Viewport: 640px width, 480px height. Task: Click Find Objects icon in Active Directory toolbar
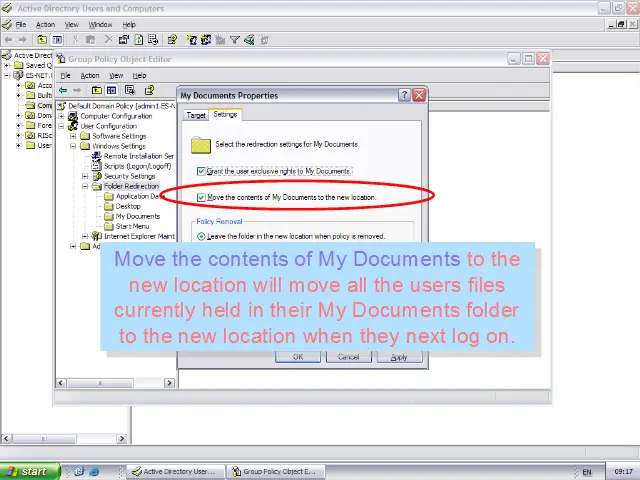click(x=249, y=40)
